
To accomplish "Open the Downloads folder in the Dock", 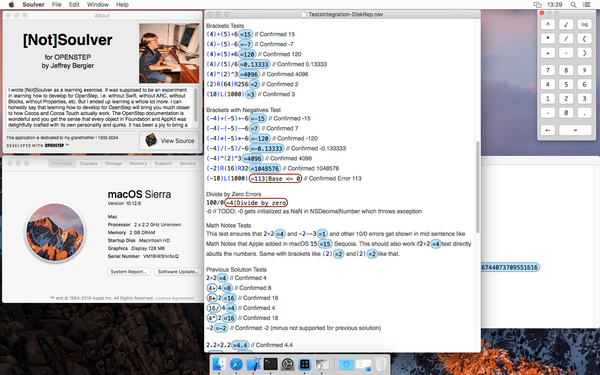I will pyautogui.click(x=346, y=364).
